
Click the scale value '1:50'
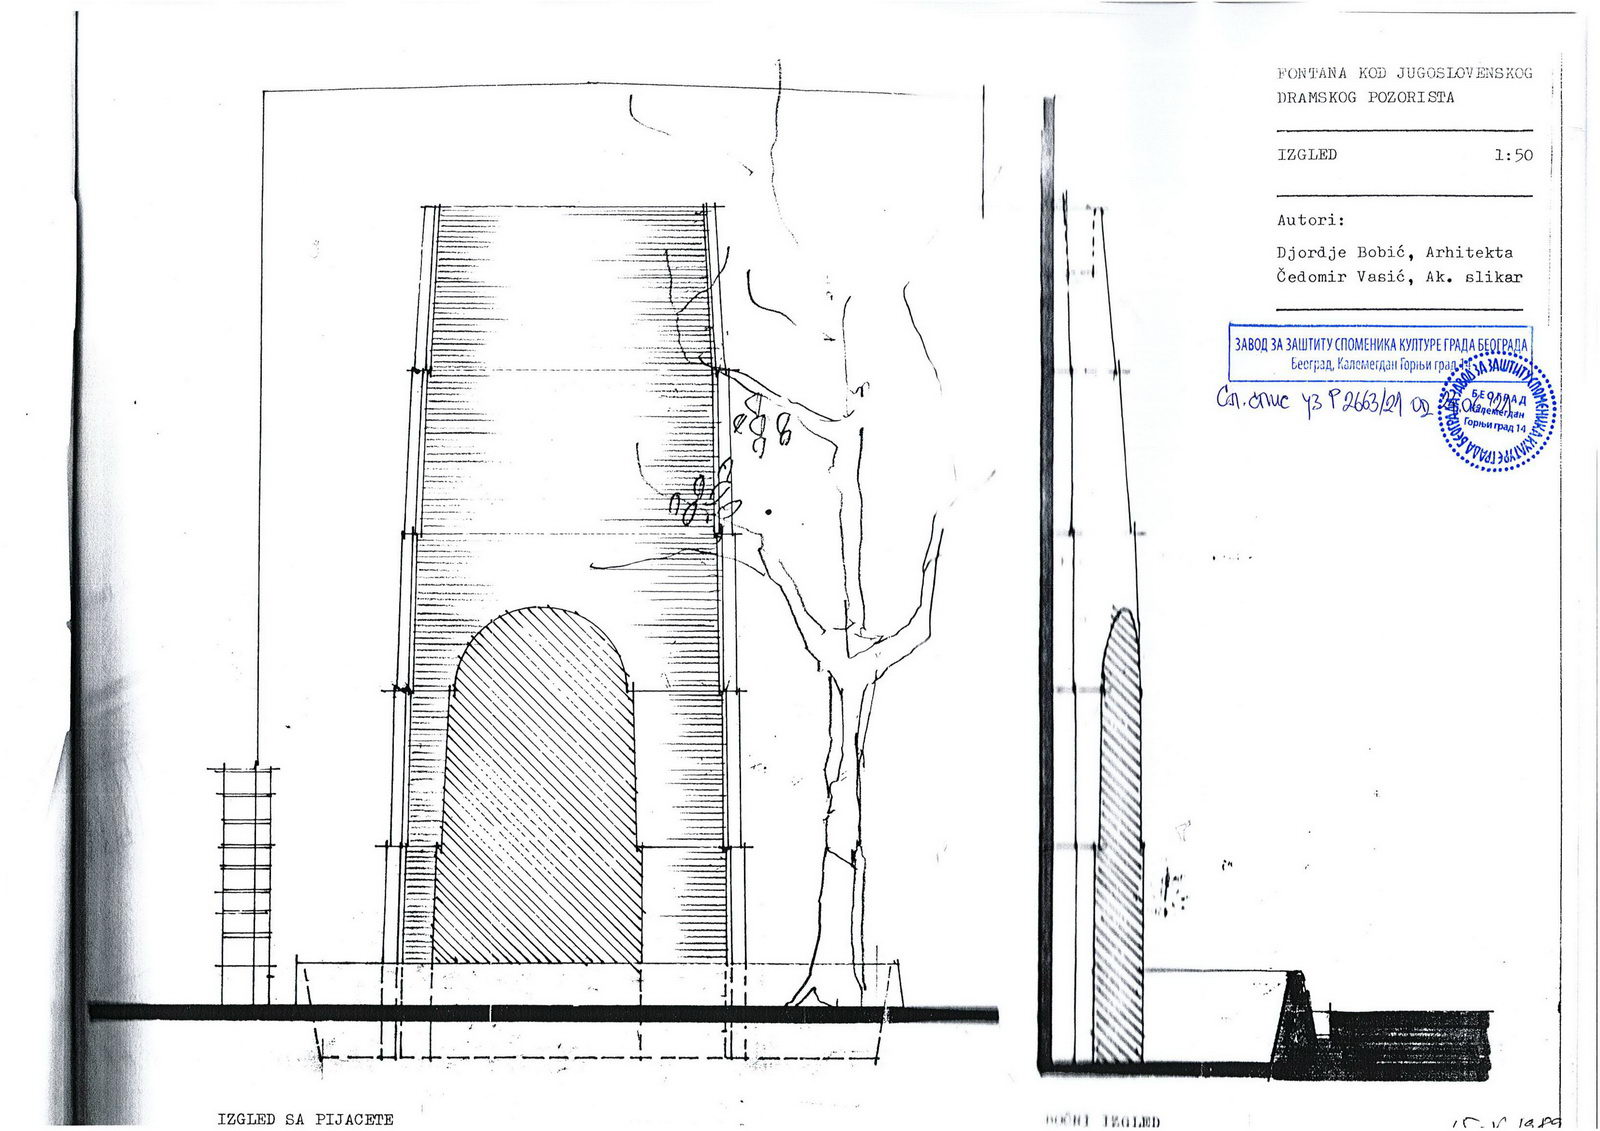coord(1513,155)
